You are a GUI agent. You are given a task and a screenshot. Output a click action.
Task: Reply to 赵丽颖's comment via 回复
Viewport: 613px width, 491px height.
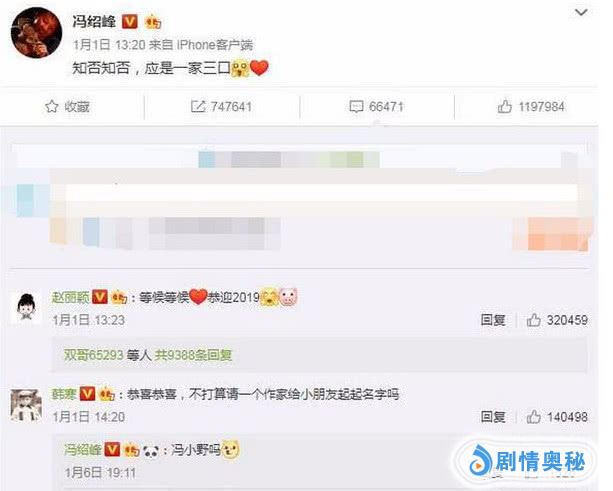[493, 320]
